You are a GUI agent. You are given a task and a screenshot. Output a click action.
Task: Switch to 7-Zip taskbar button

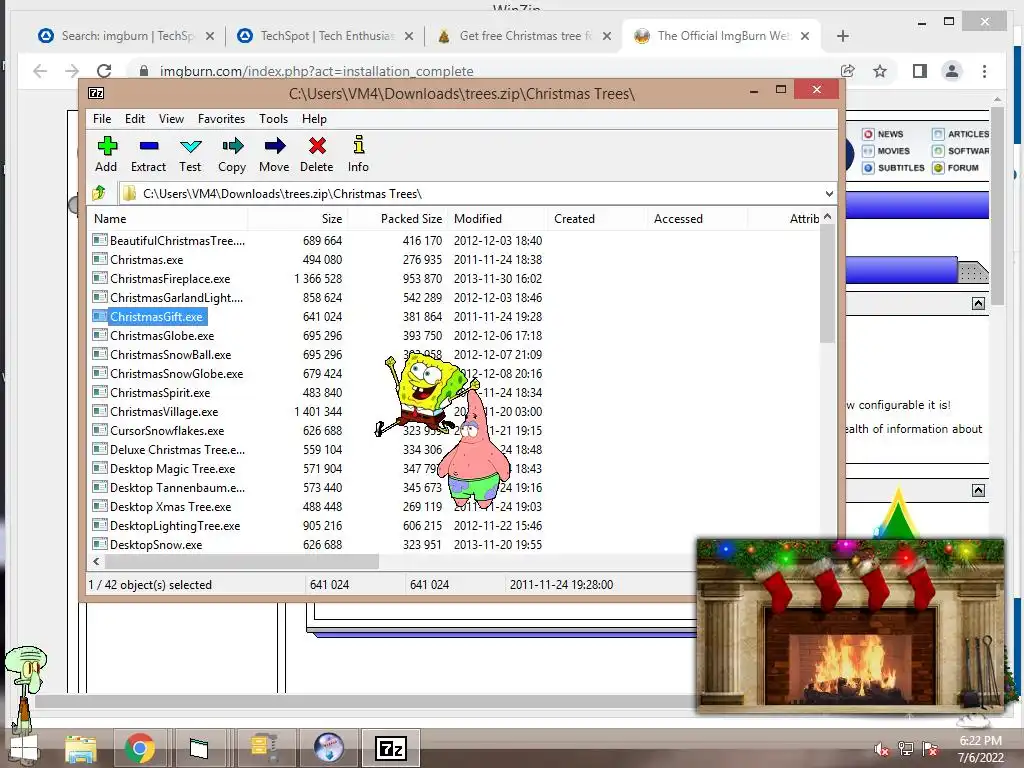tap(391, 748)
